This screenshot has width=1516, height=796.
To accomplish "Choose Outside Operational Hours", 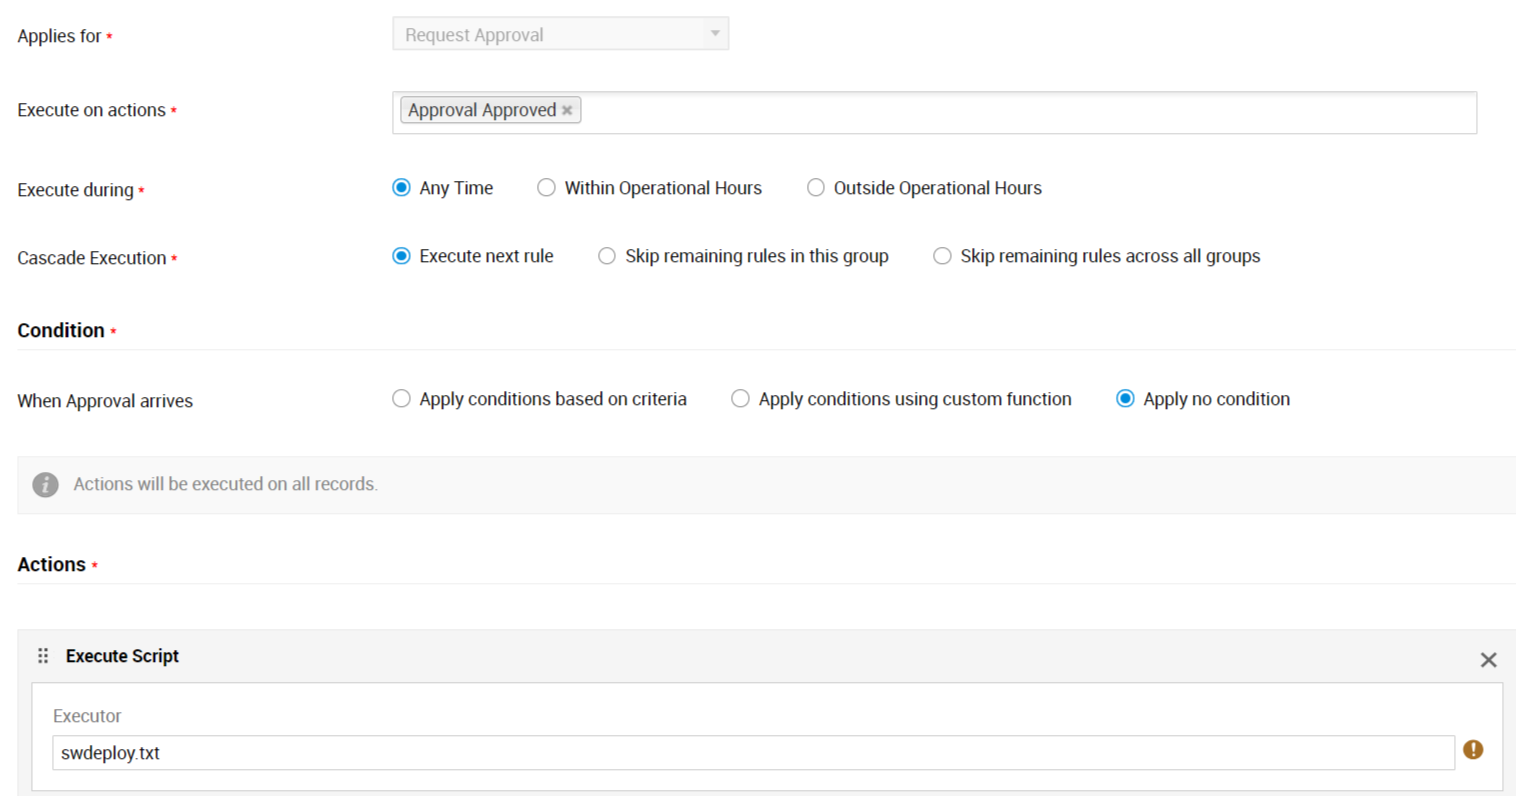I will (816, 188).
